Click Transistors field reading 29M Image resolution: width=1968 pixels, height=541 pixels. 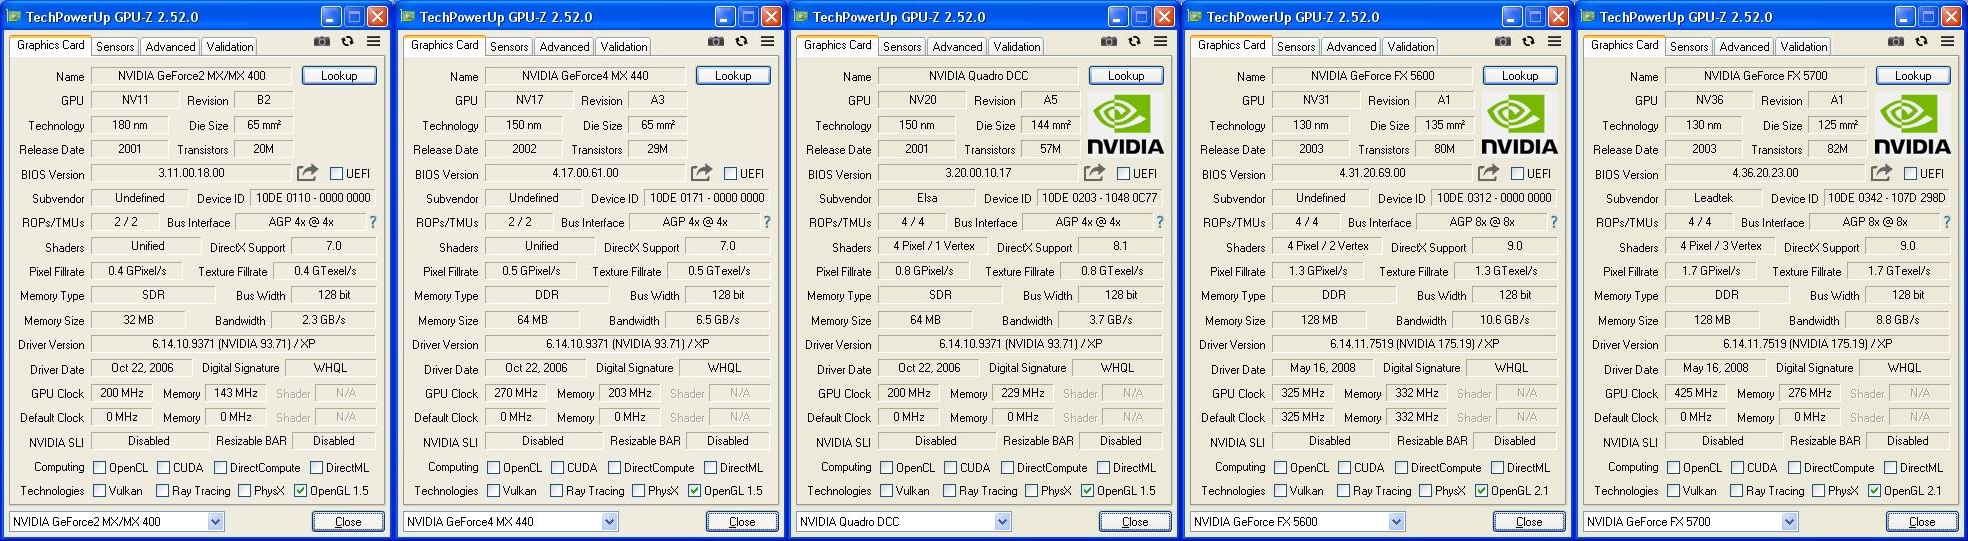click(x=658, y=149)
